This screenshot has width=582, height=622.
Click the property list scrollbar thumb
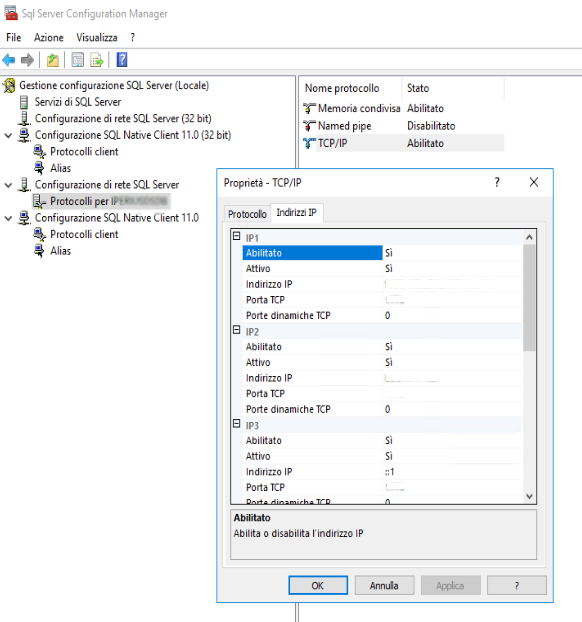(x=529, y=298)
